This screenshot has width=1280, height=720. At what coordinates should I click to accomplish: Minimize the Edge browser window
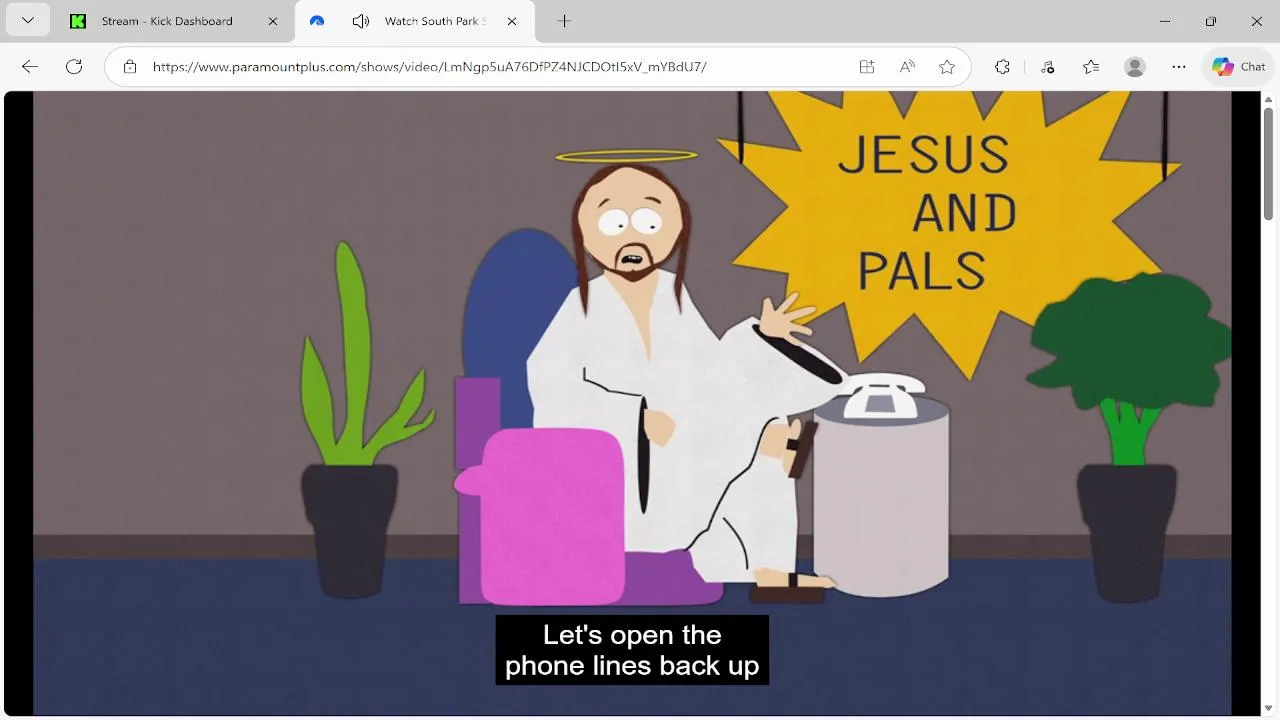tap(1165, 21)
